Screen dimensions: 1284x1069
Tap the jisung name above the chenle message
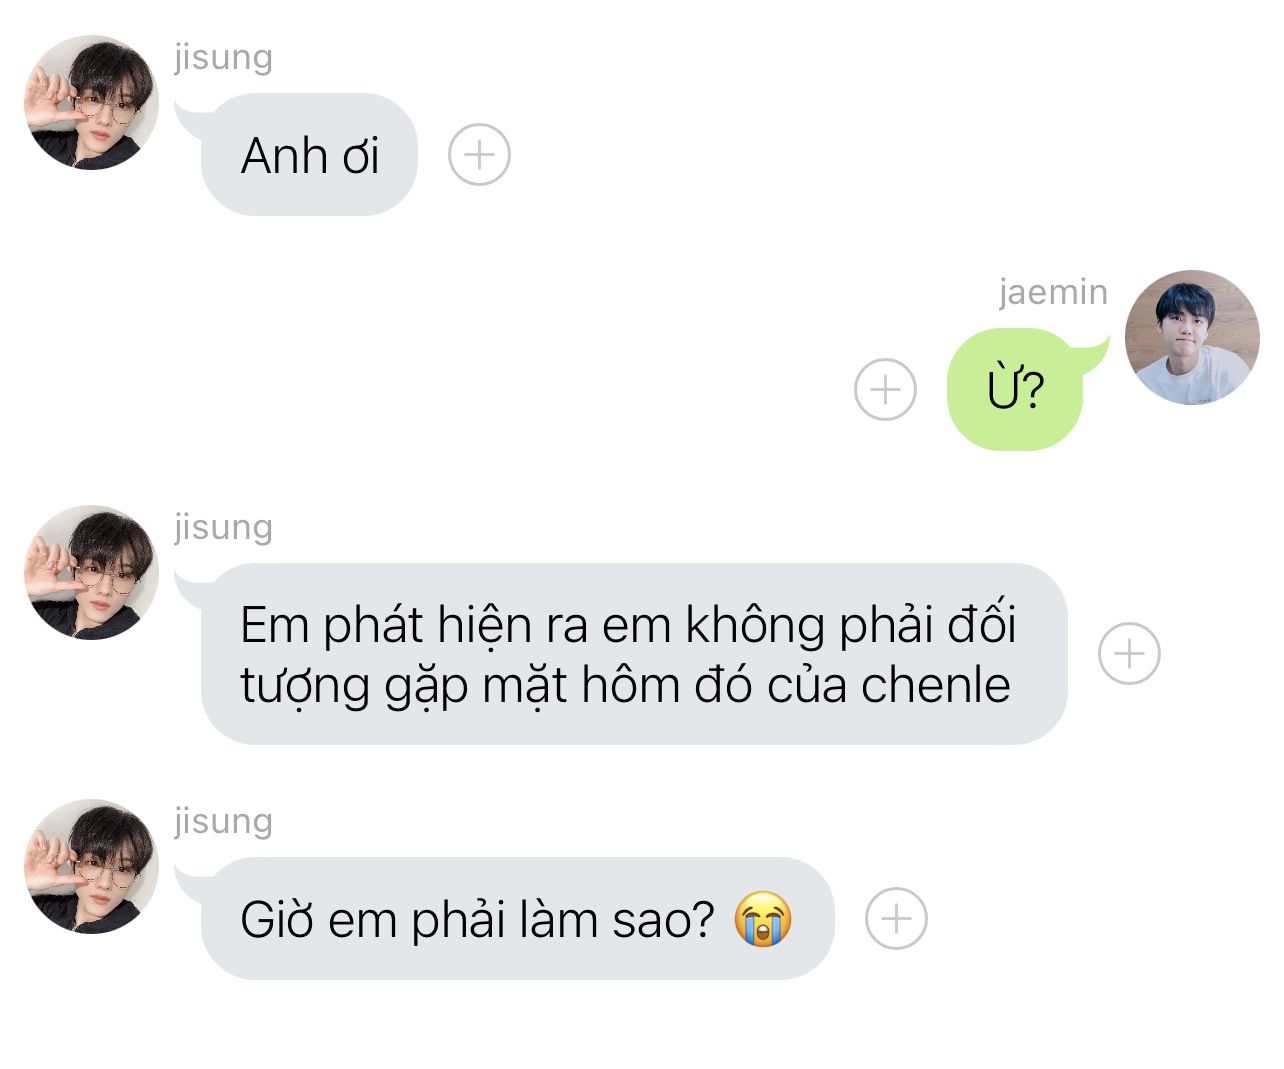(223, 526)
